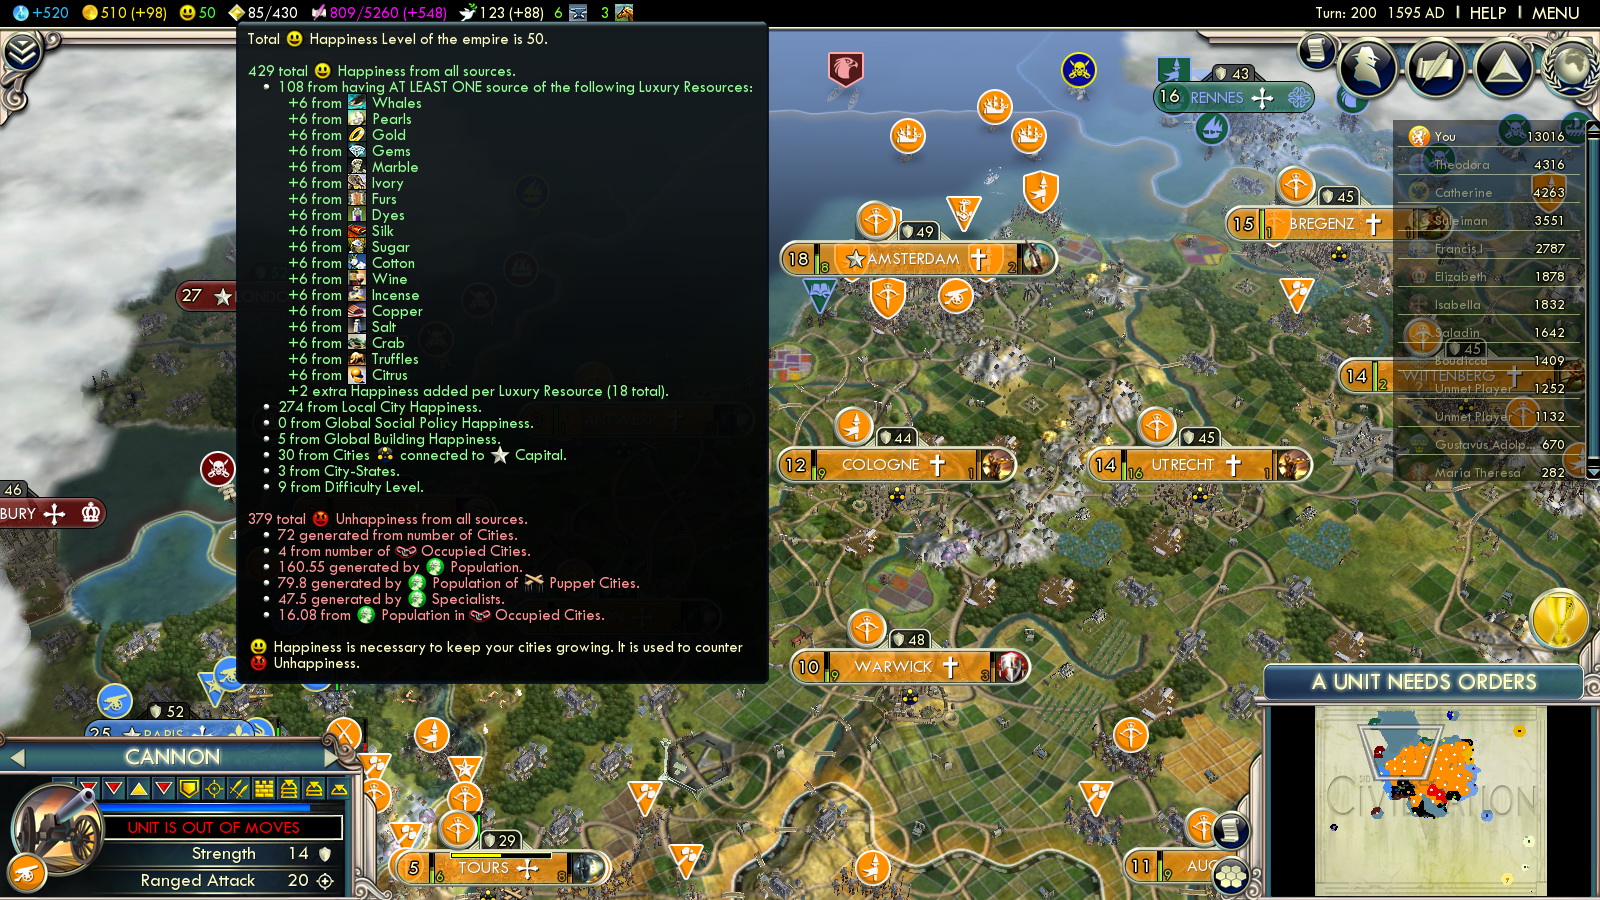Open the Amsterdam city banner
This screenshot has height=900, width=1600.
tap(912, 259)
